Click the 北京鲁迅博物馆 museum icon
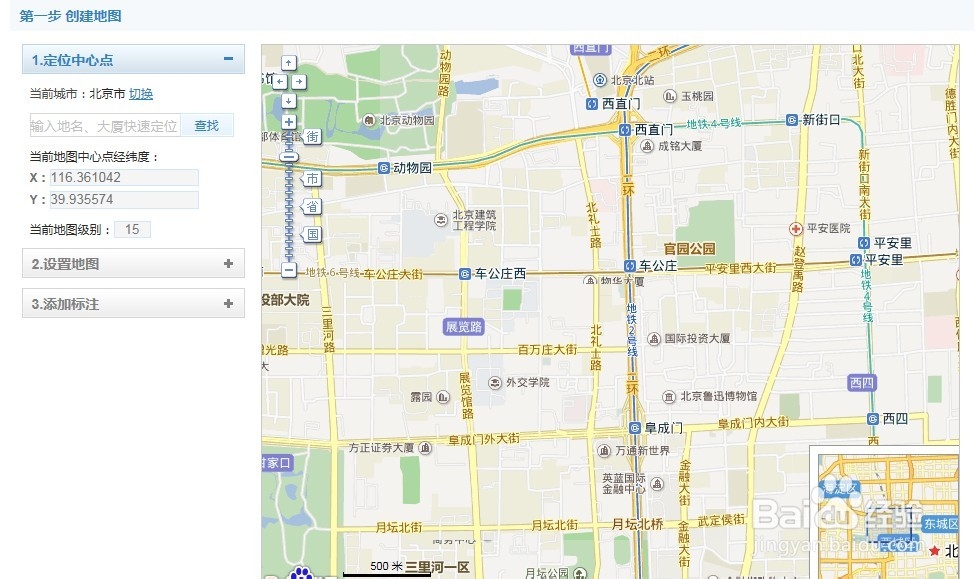 [669, 397]
